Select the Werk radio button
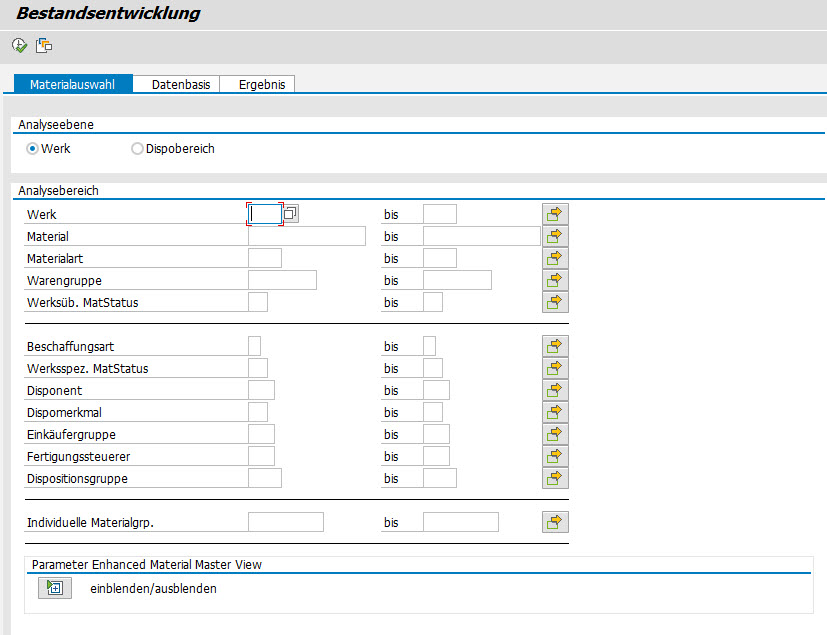827x635 pixels. coord(31,148)
